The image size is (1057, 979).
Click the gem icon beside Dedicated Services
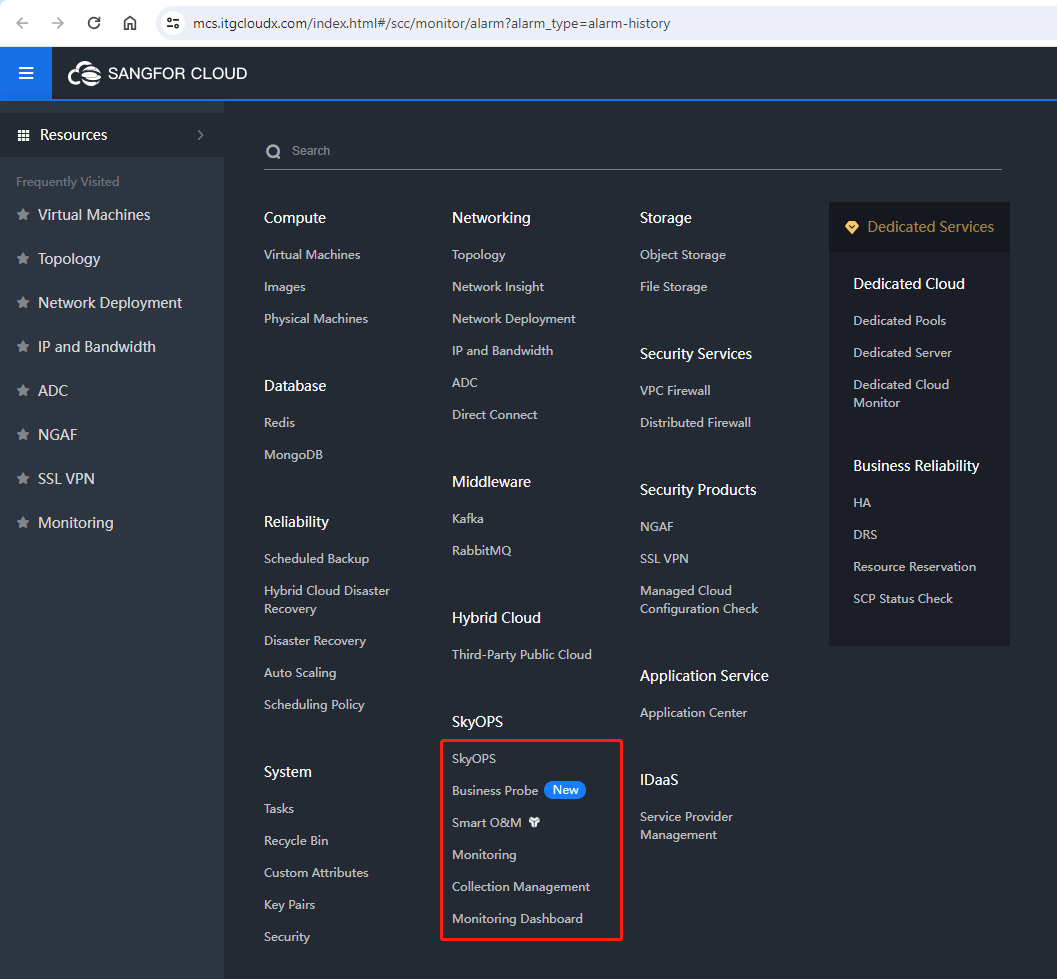(x=852, y=227)
